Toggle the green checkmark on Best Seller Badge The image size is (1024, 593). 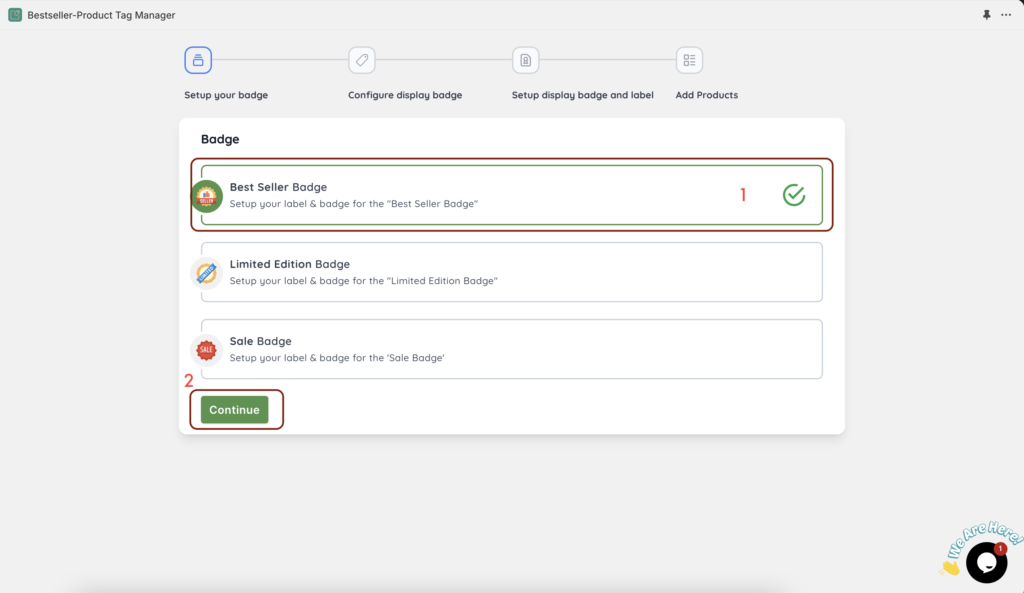tap(794, 195)
